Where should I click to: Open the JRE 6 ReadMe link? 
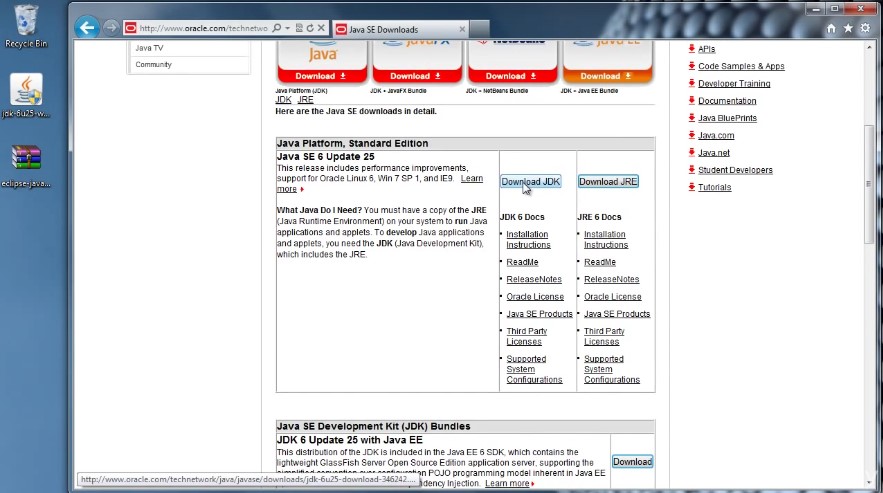600,262
